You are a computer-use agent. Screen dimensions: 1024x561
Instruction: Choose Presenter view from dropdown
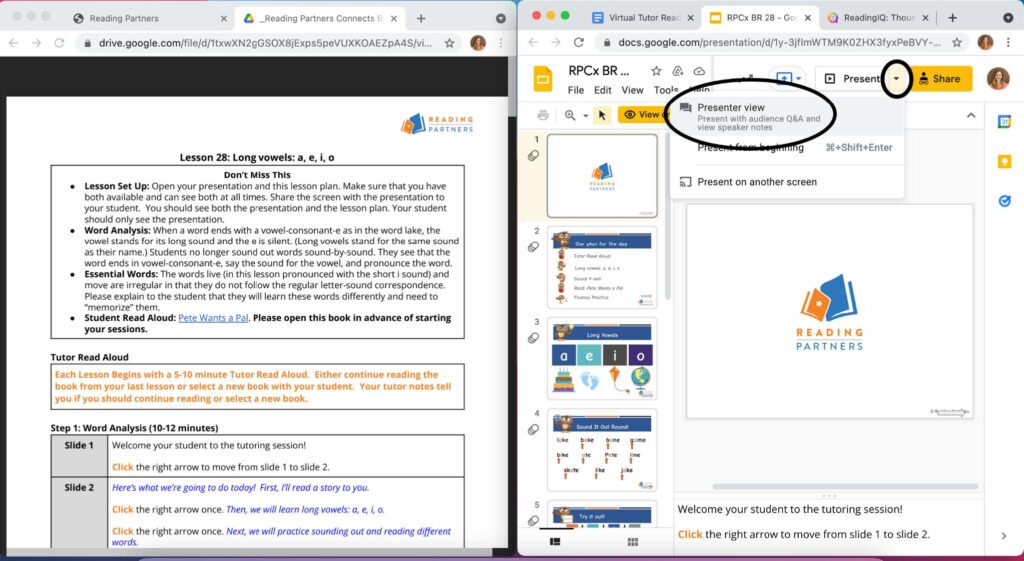pyautogui.click(x=787, y=116)
